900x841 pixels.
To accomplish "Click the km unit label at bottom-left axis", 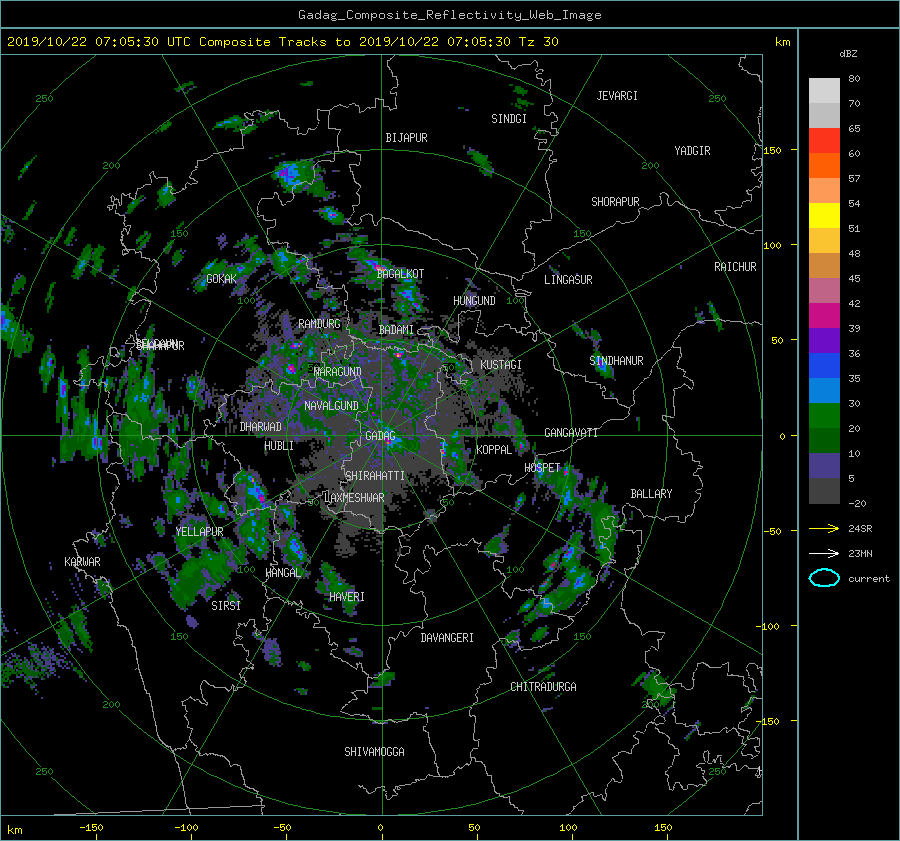I will click(x=14, y=830).
